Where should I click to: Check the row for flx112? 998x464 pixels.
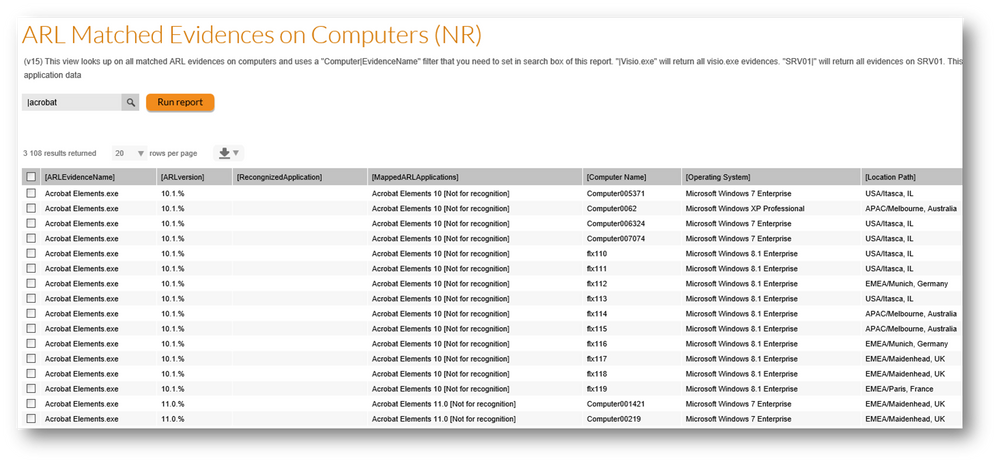tap(31, 283)
